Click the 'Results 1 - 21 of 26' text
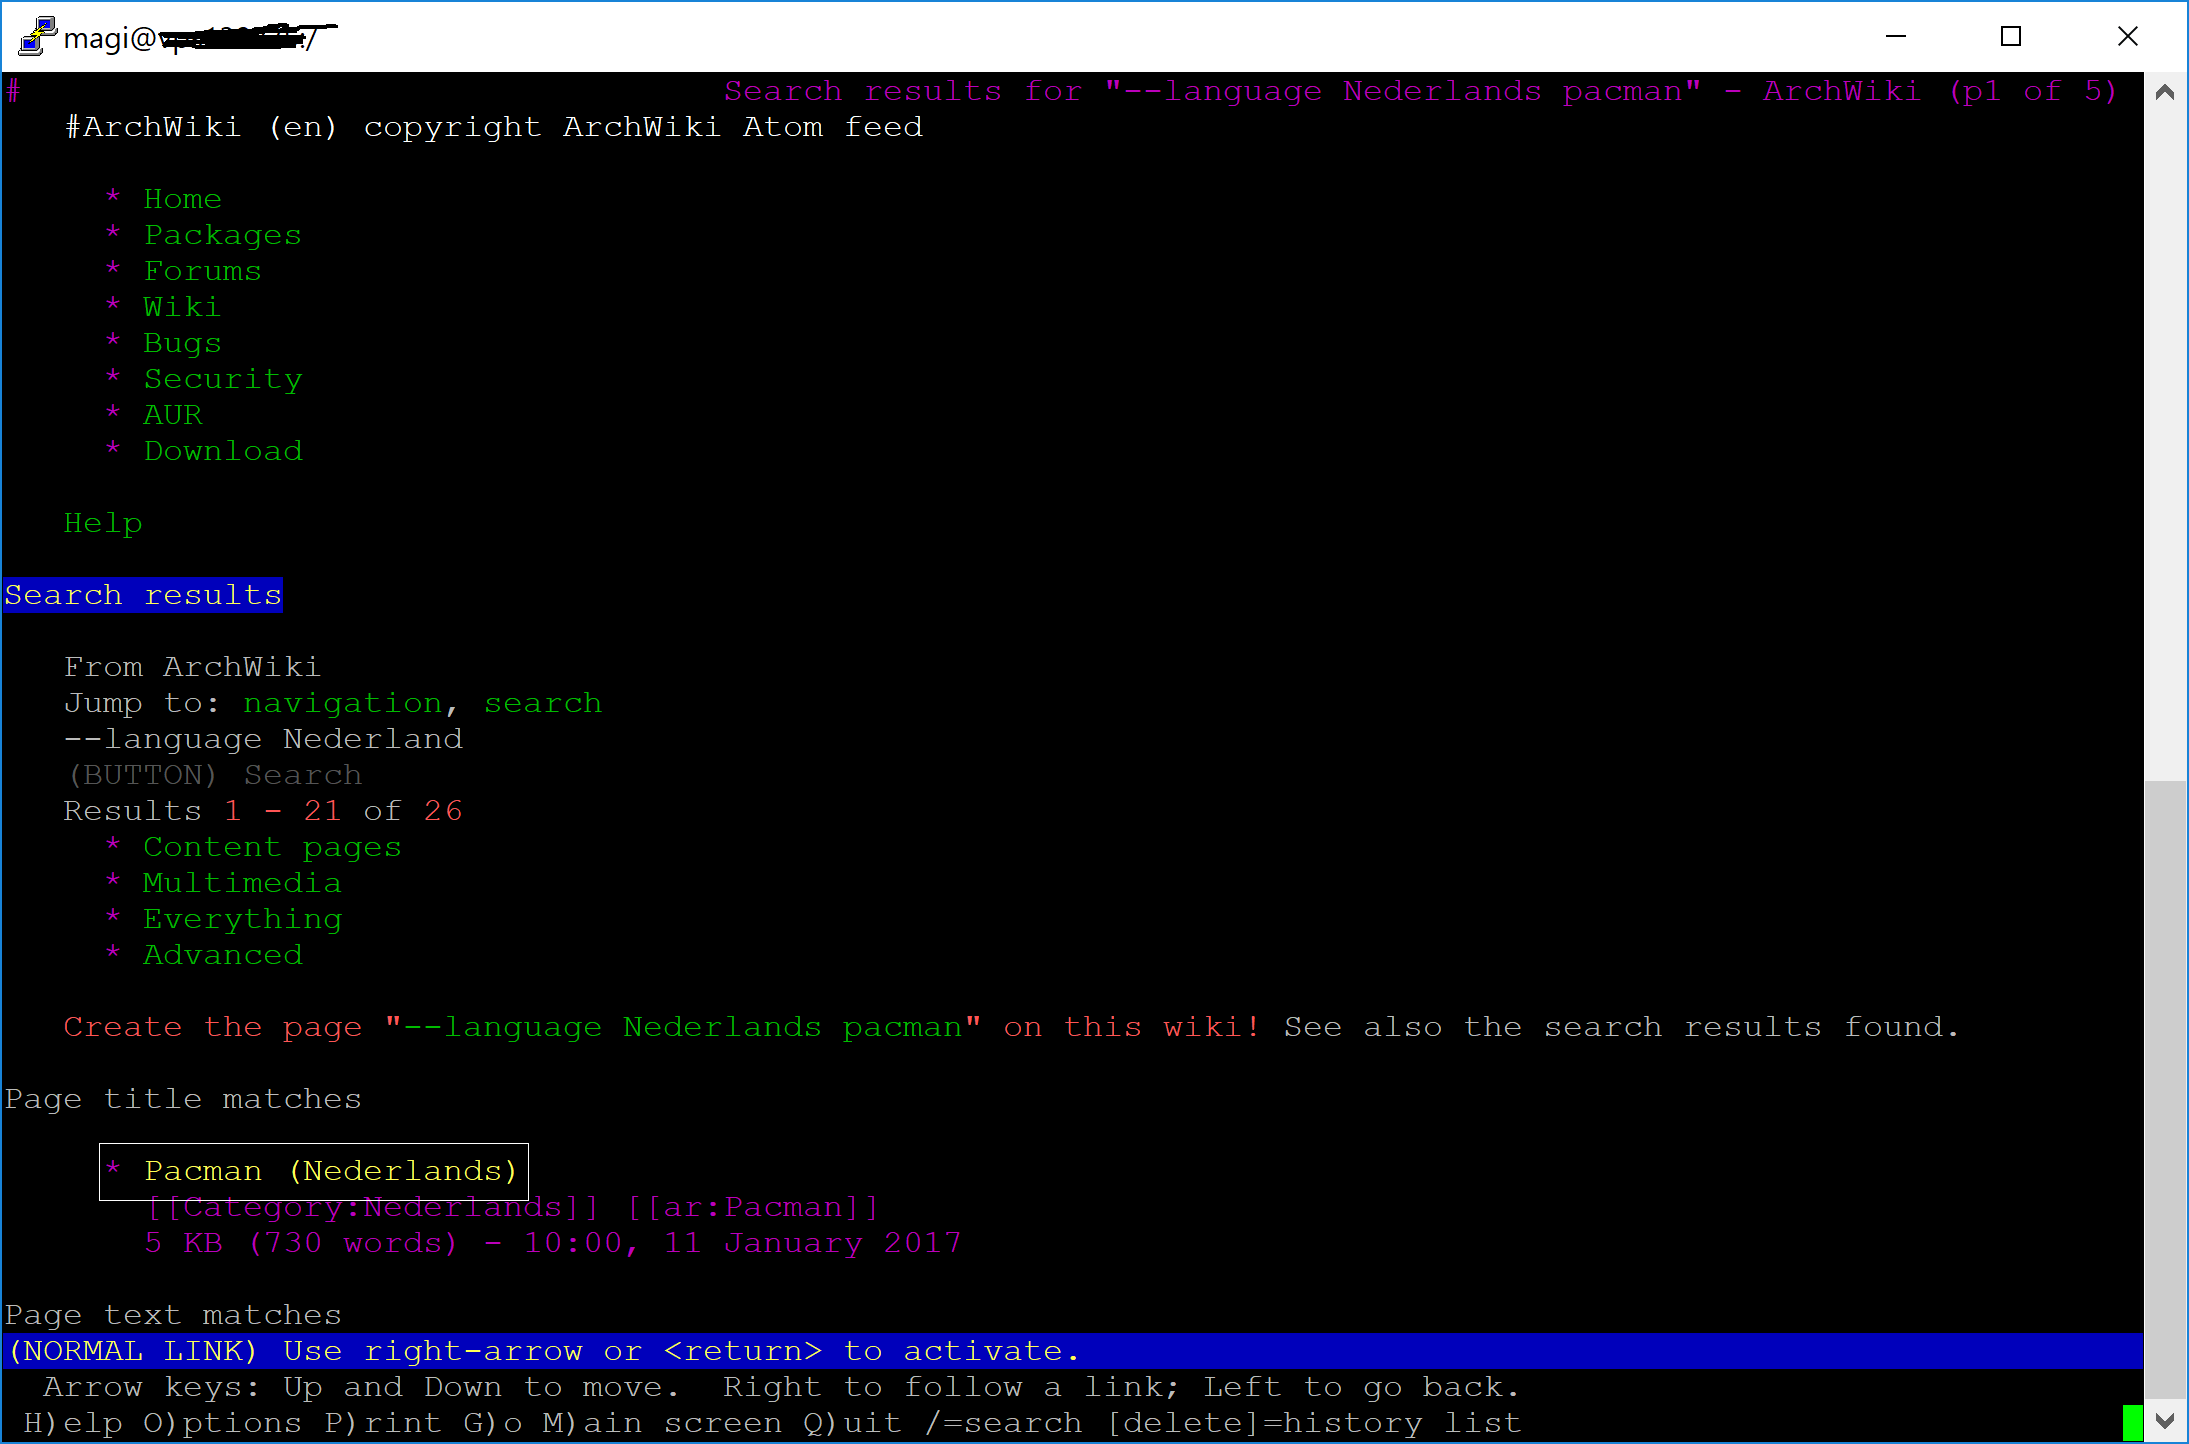Viewport: 2189px width, 1444px height. coord(263,811)
